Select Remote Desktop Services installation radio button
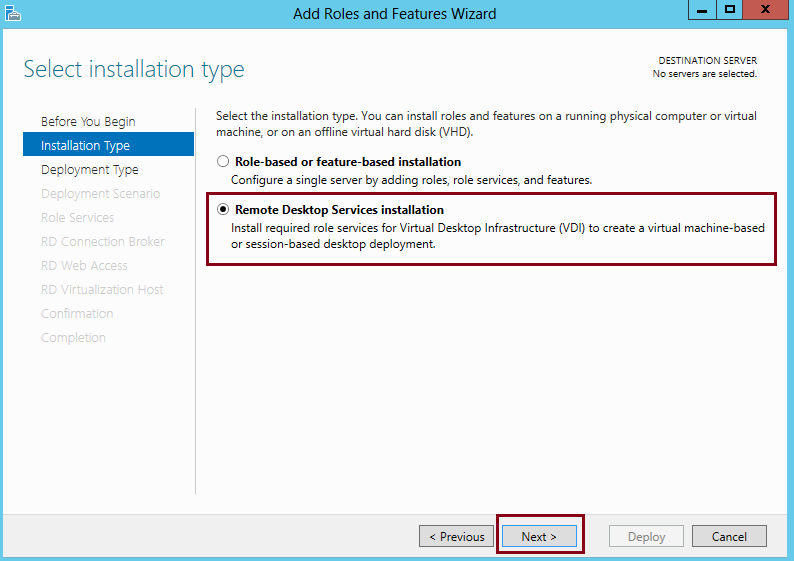The image size is (794, 561). (x=223, y=209)
